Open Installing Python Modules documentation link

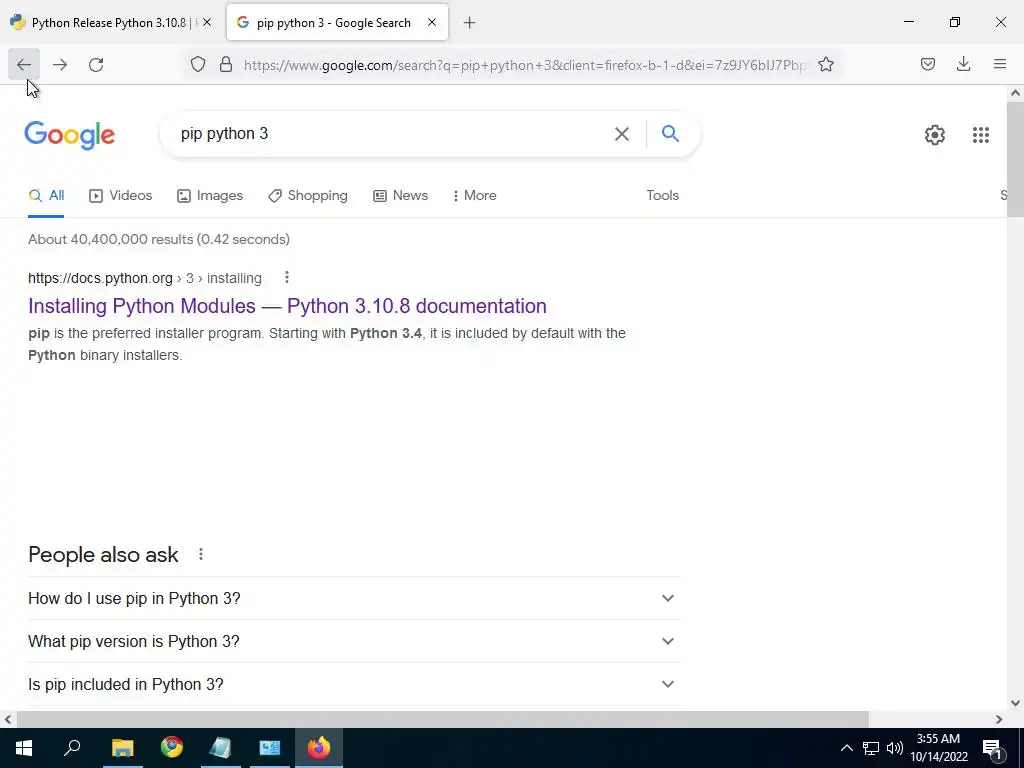click(x=287, y=306)
